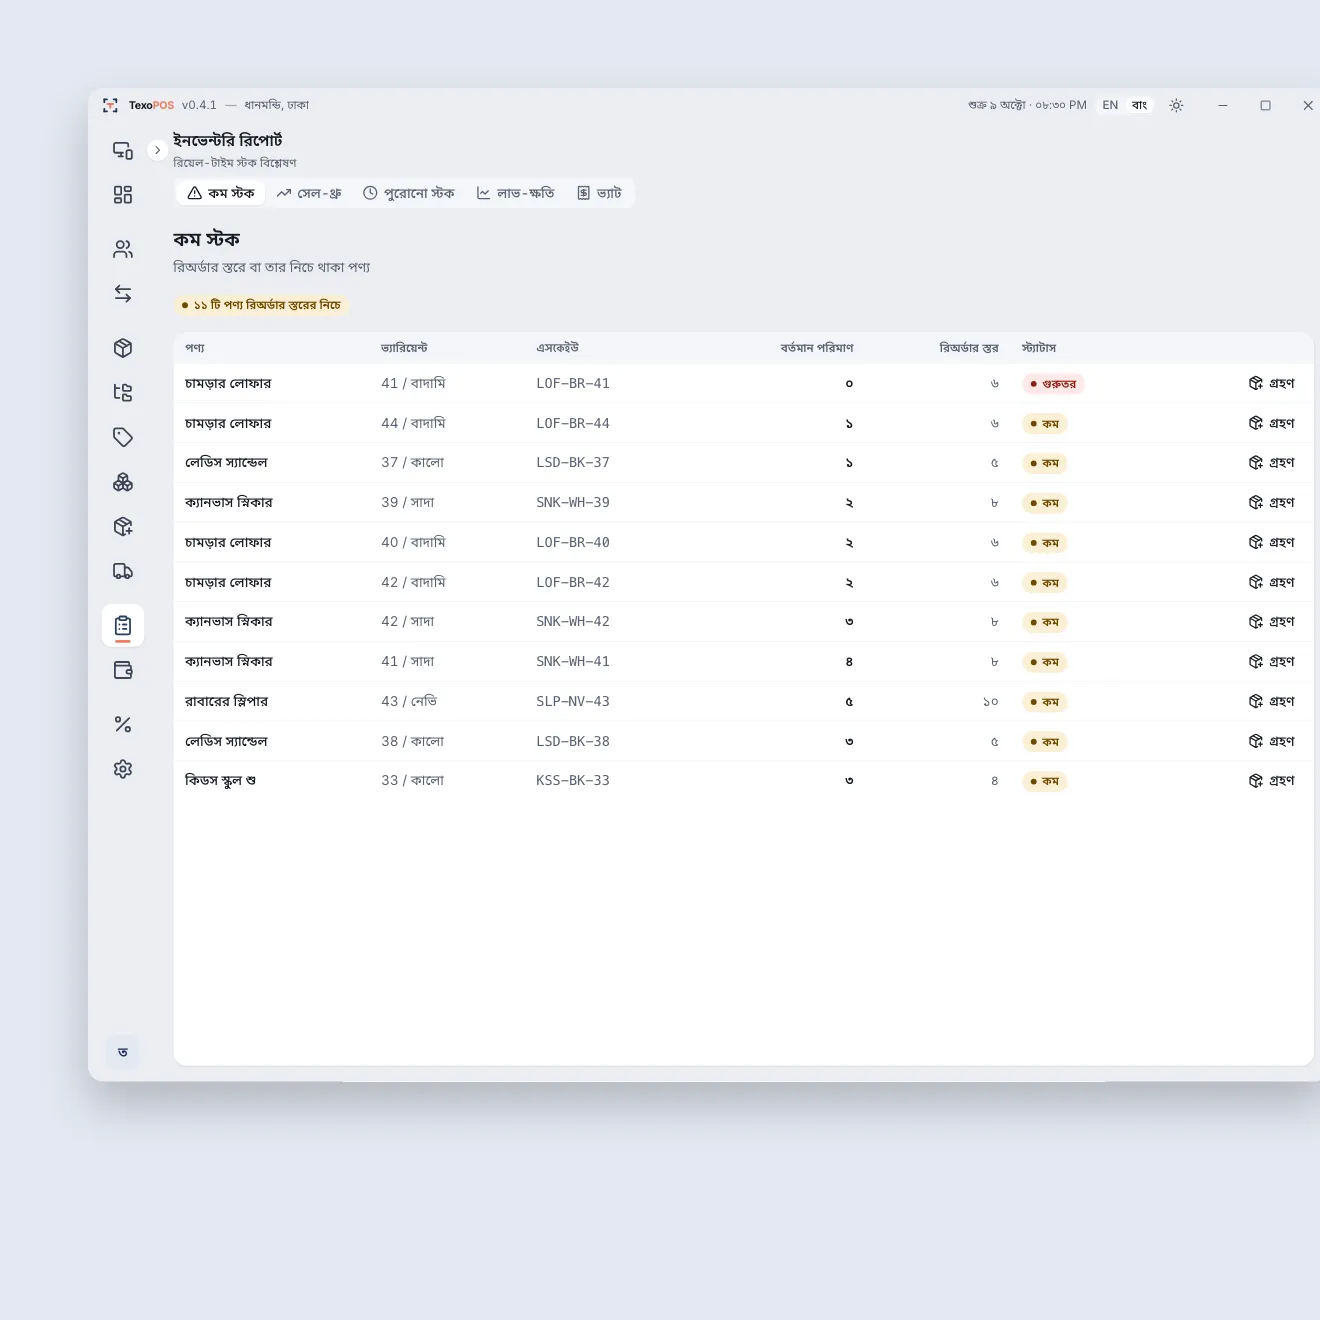Click the গুরুতর status badge
The width and height of the screenshot is (1320, 1320).
(1053, 384)
